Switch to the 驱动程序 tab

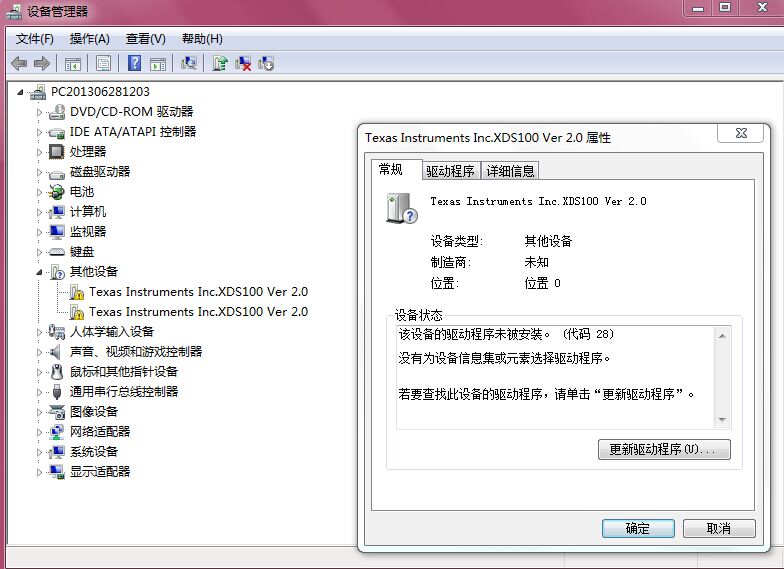pyautogui.click(x=450, y=171)
